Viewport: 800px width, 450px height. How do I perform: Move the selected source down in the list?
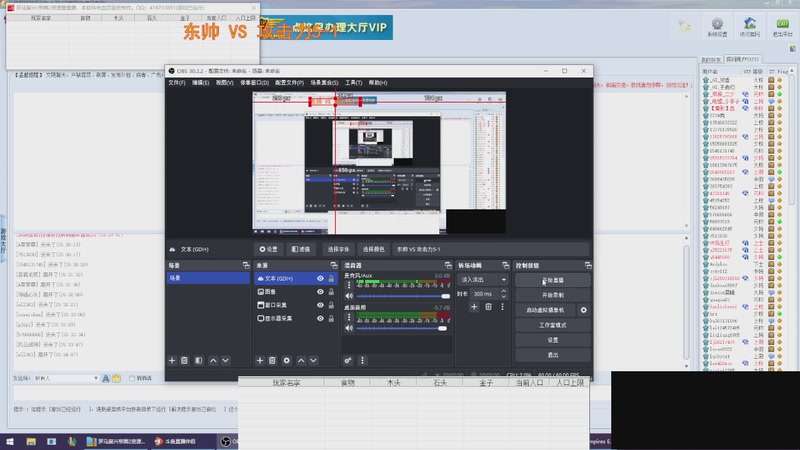313,361
